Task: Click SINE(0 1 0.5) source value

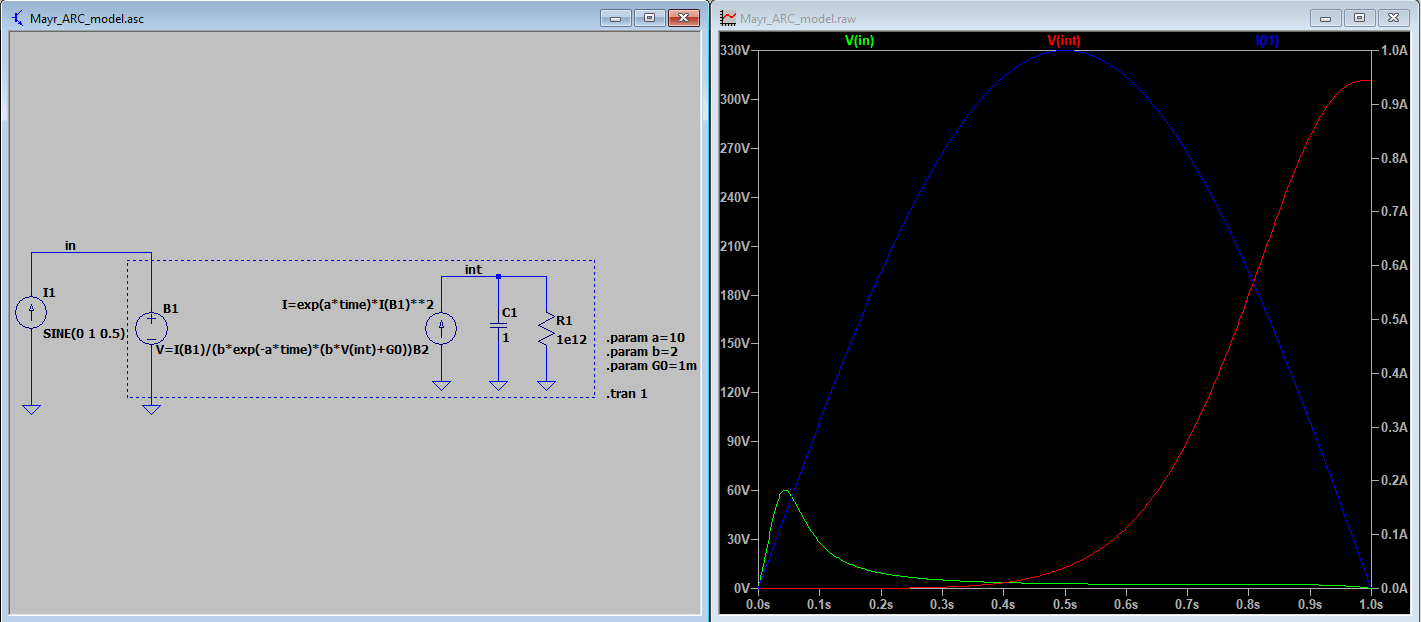Action: point(85,334)
